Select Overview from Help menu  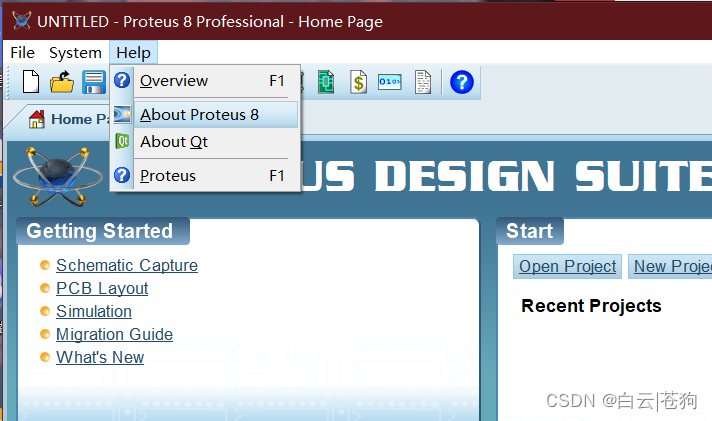[x=205, y=81]
